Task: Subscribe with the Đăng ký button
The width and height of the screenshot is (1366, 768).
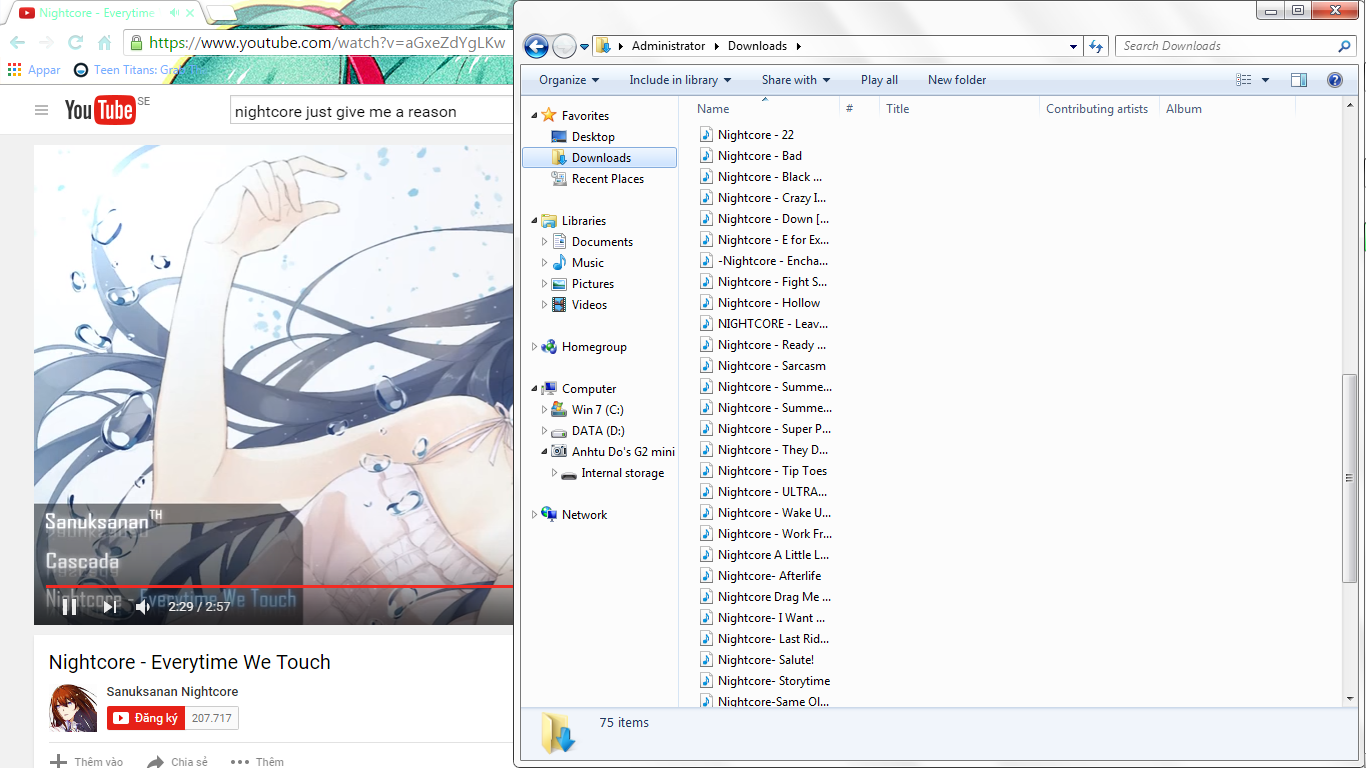Action: click(146, 718)
